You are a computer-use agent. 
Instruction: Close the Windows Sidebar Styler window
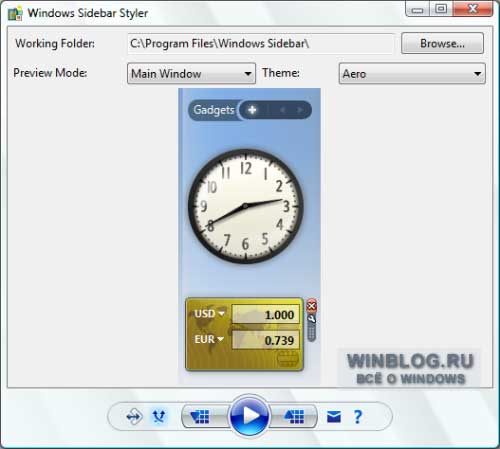[x=473, y=9]
